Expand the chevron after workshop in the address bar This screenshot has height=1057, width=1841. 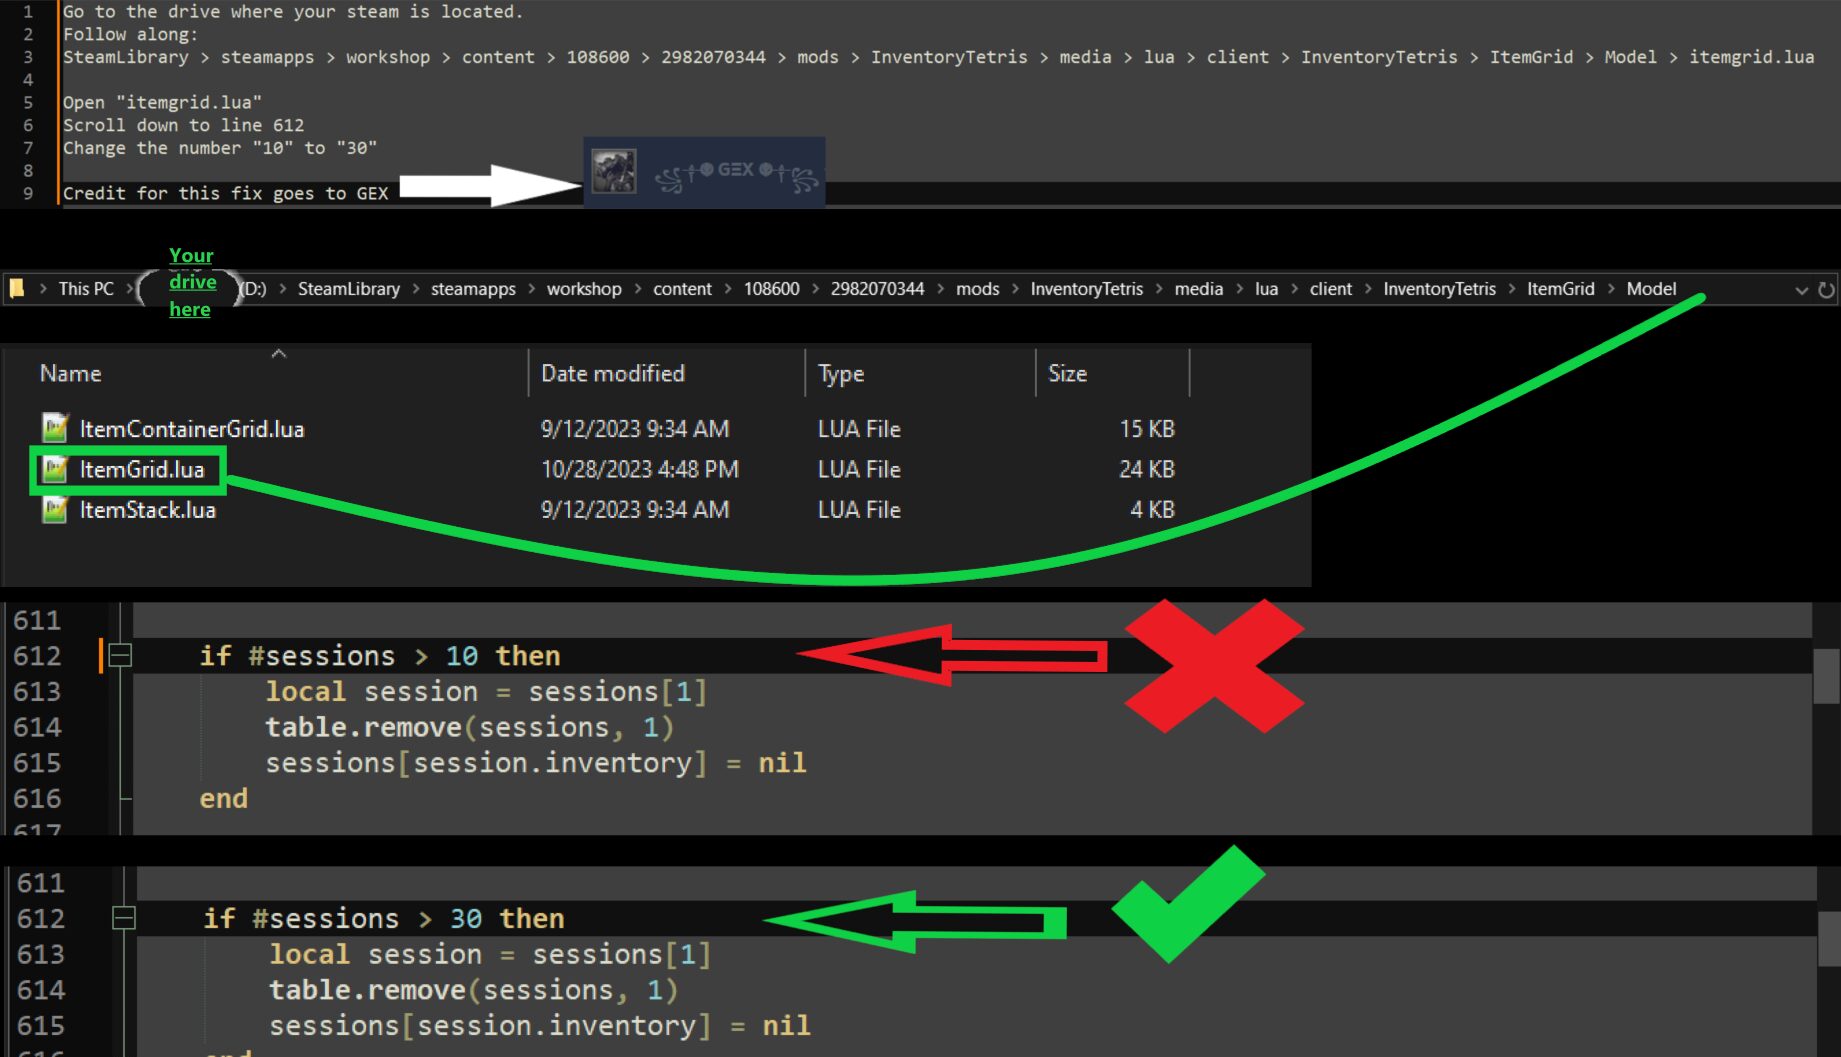tap(638, 289)
